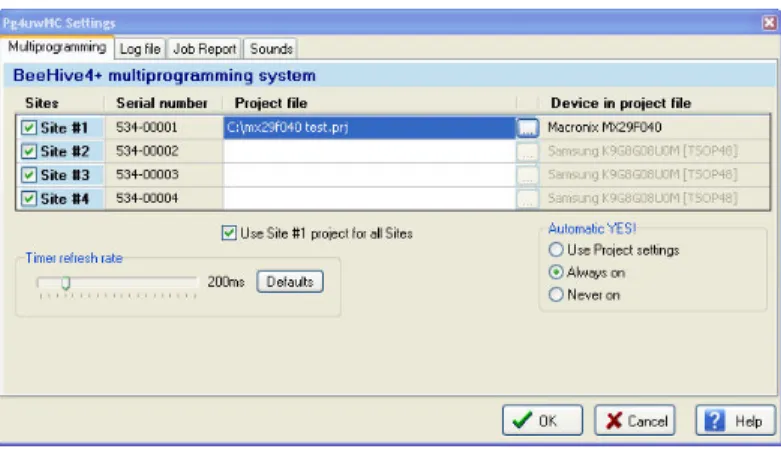Click the C:\mx29f040 test.prj project file field

click(369, 128)
